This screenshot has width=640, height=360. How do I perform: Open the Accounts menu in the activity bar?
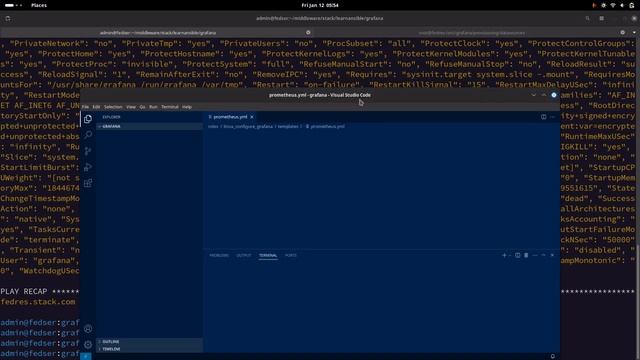pos(88,329)
